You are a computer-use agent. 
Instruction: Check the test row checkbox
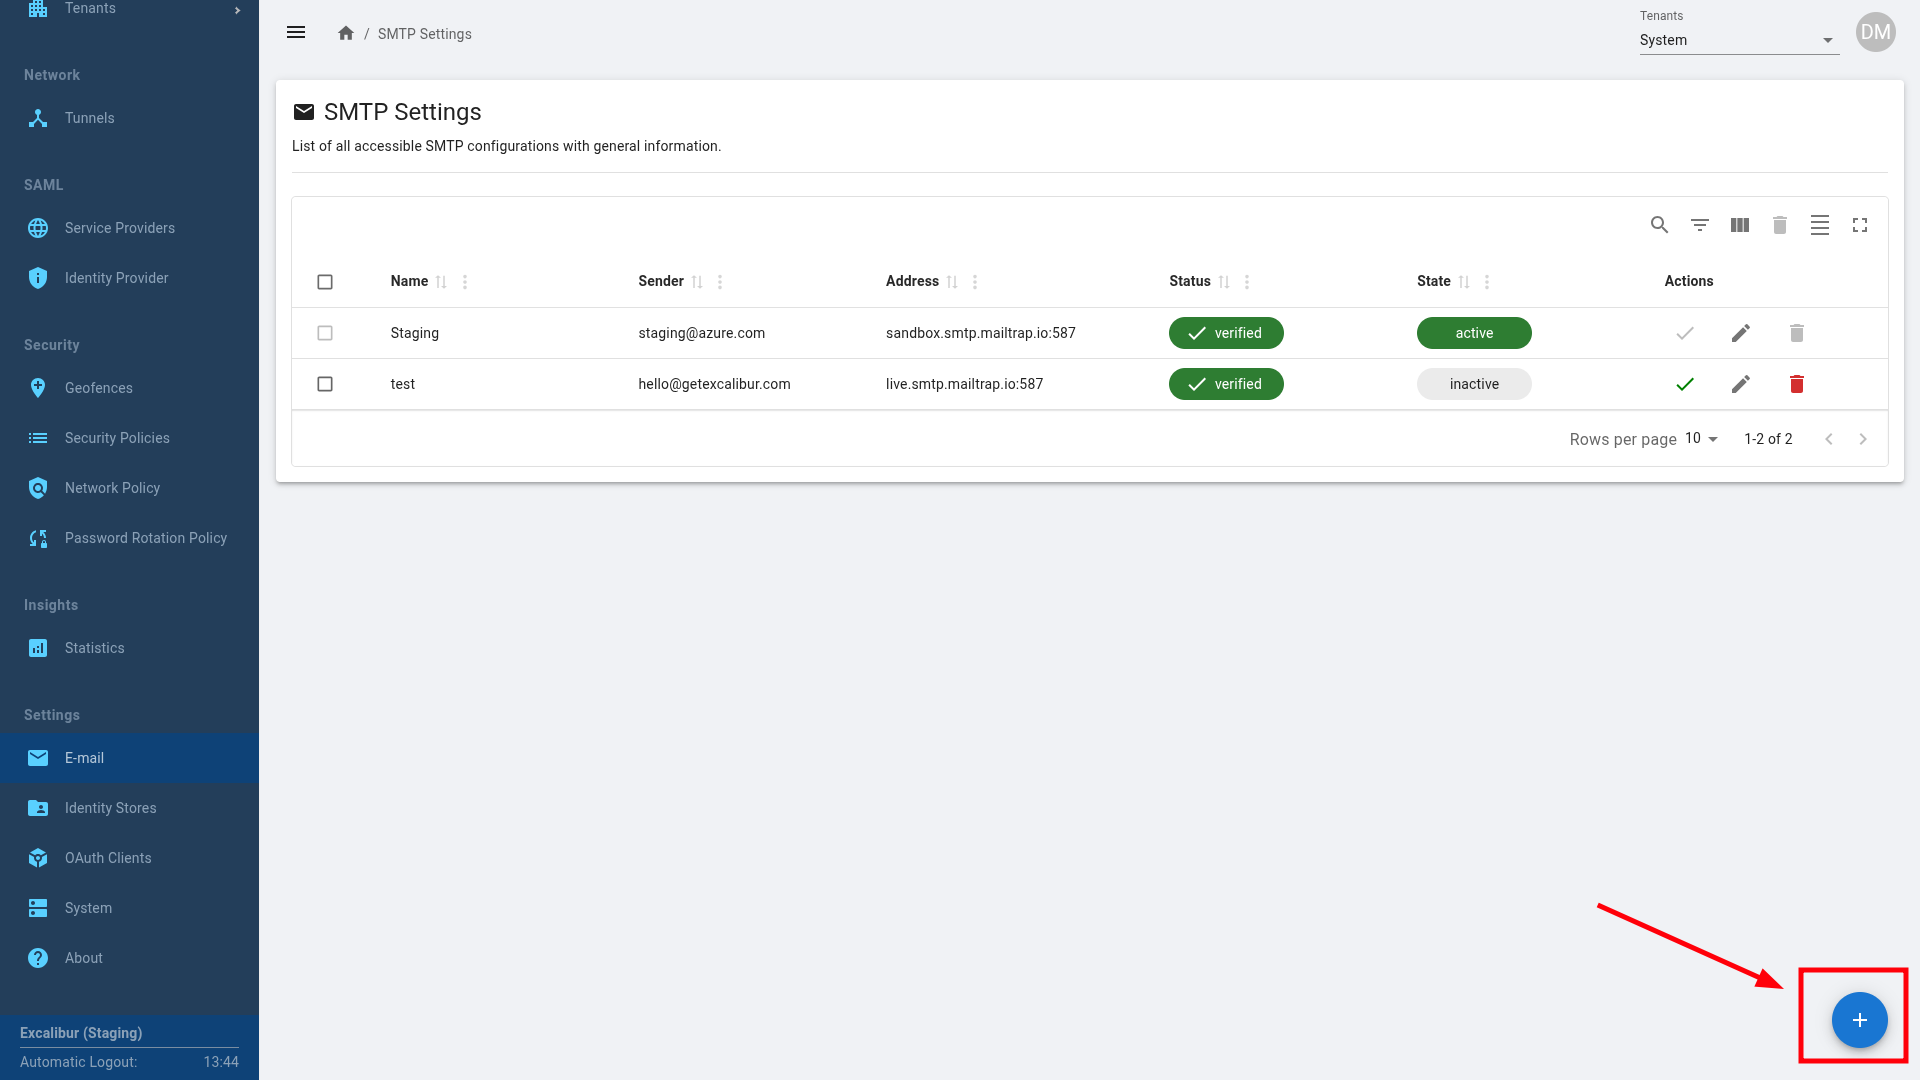click(325, 384)
